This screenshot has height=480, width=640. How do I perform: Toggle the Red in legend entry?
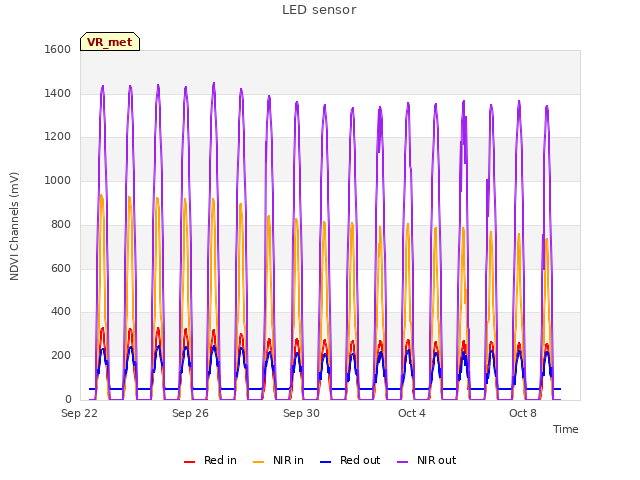coord(210,460)
